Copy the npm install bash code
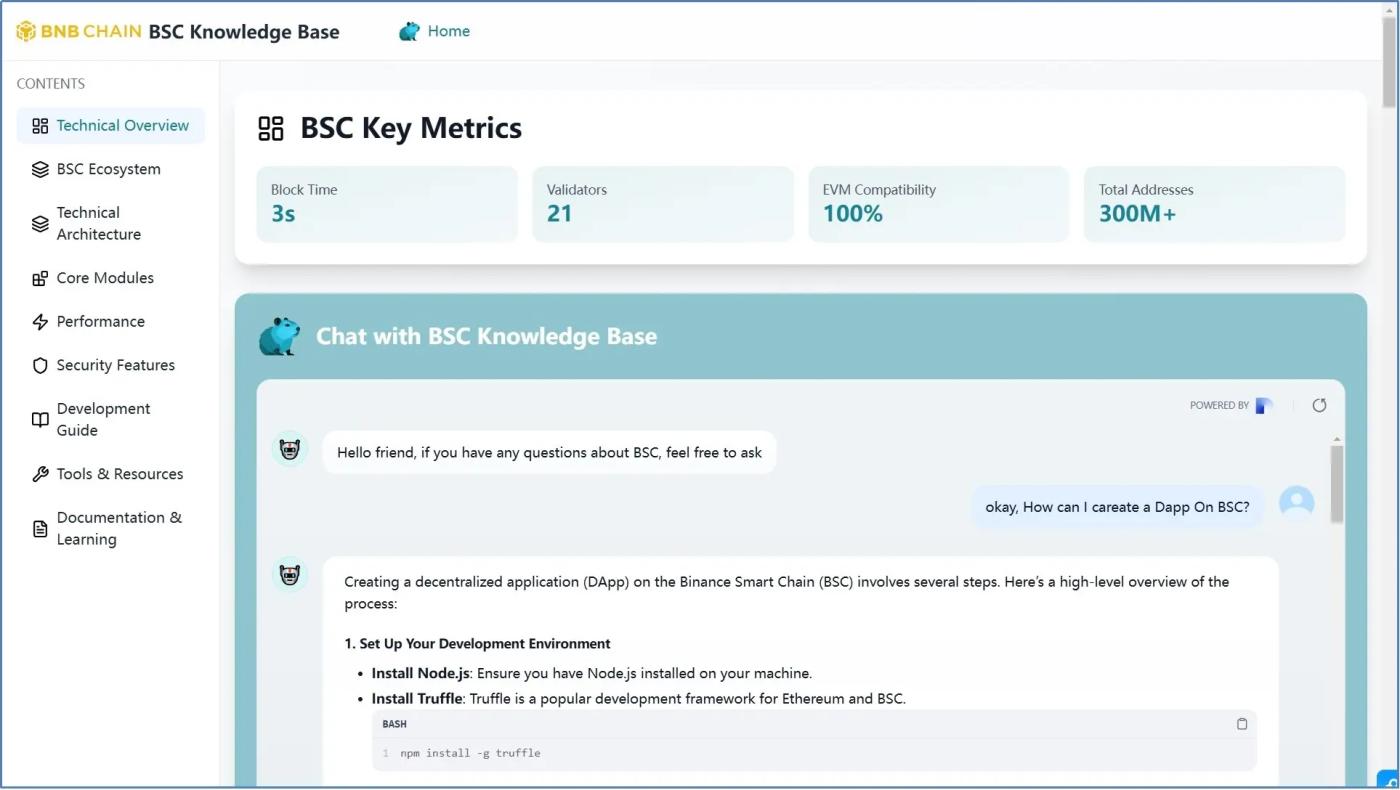 tap(1242, 724)
